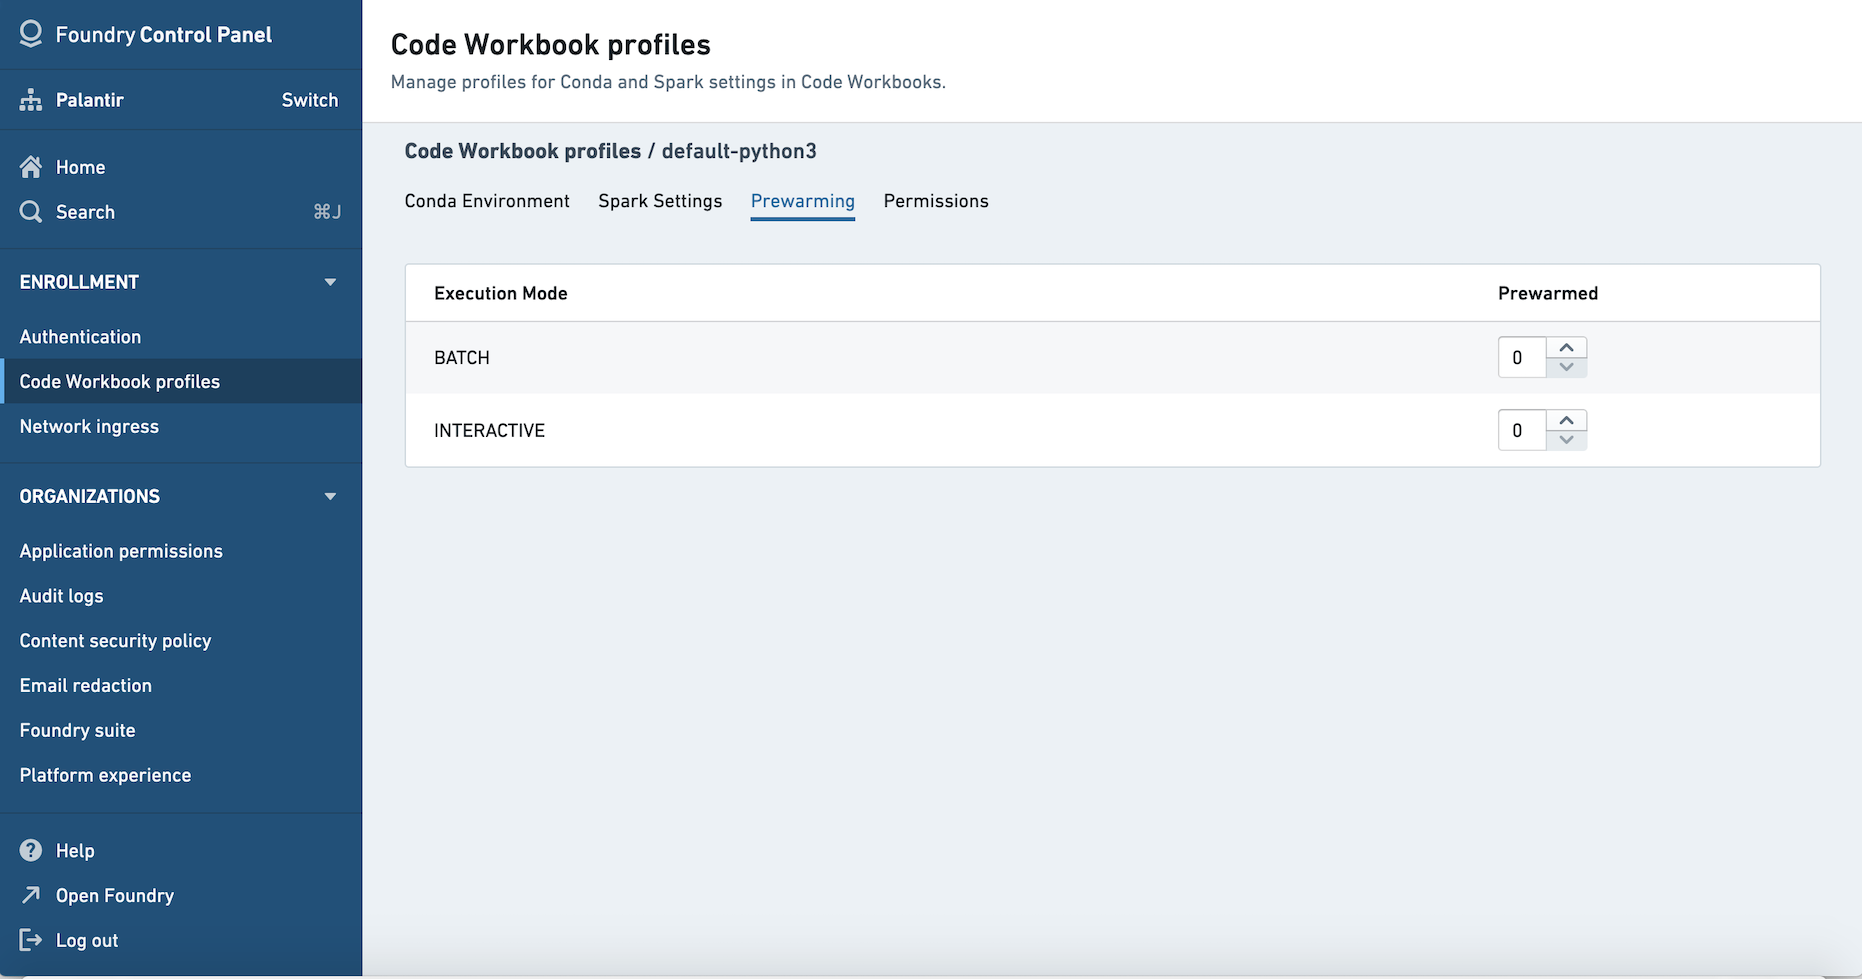Decrement the INTERACTIVE prewarmed value
The width and height of the screenshot is (1862, 979).
point(1567,440)
